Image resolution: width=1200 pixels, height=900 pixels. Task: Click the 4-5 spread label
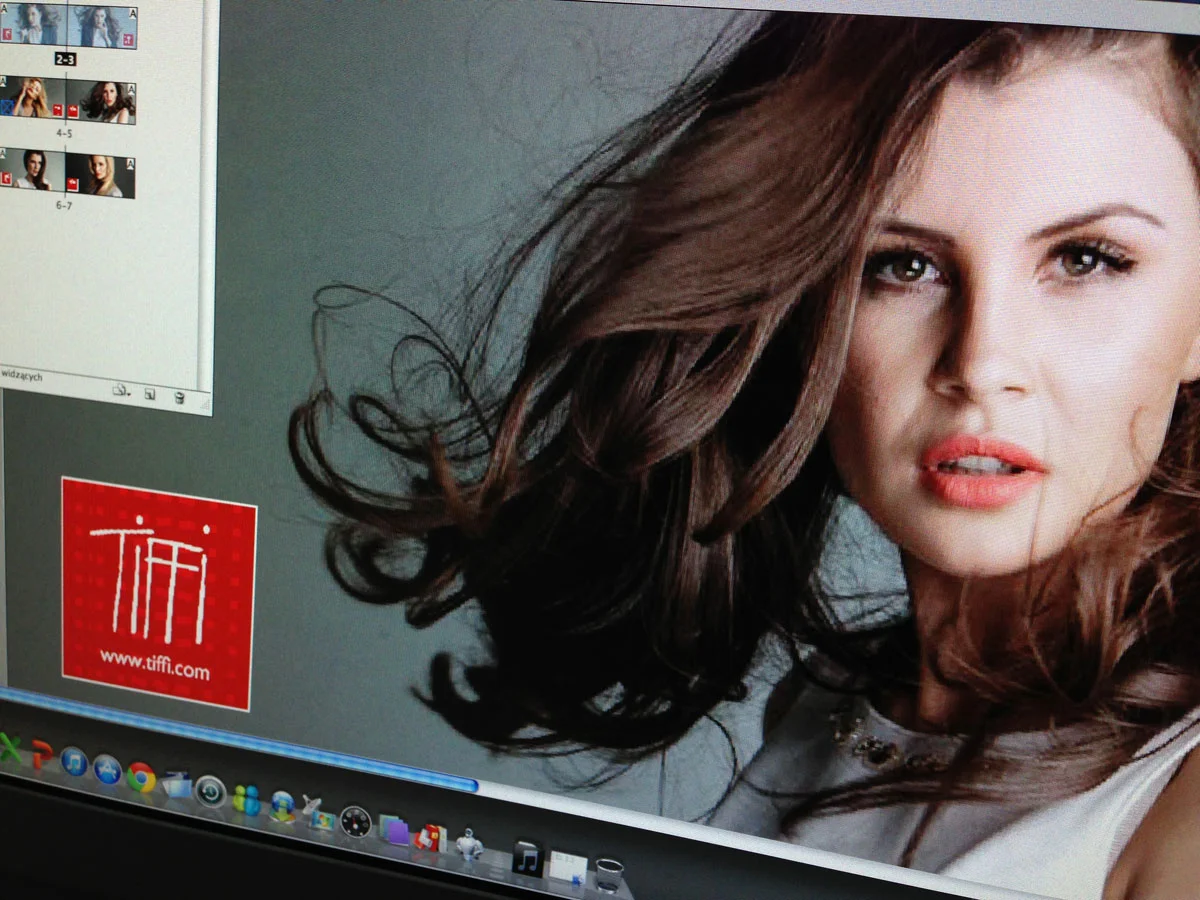pos(65,132)
